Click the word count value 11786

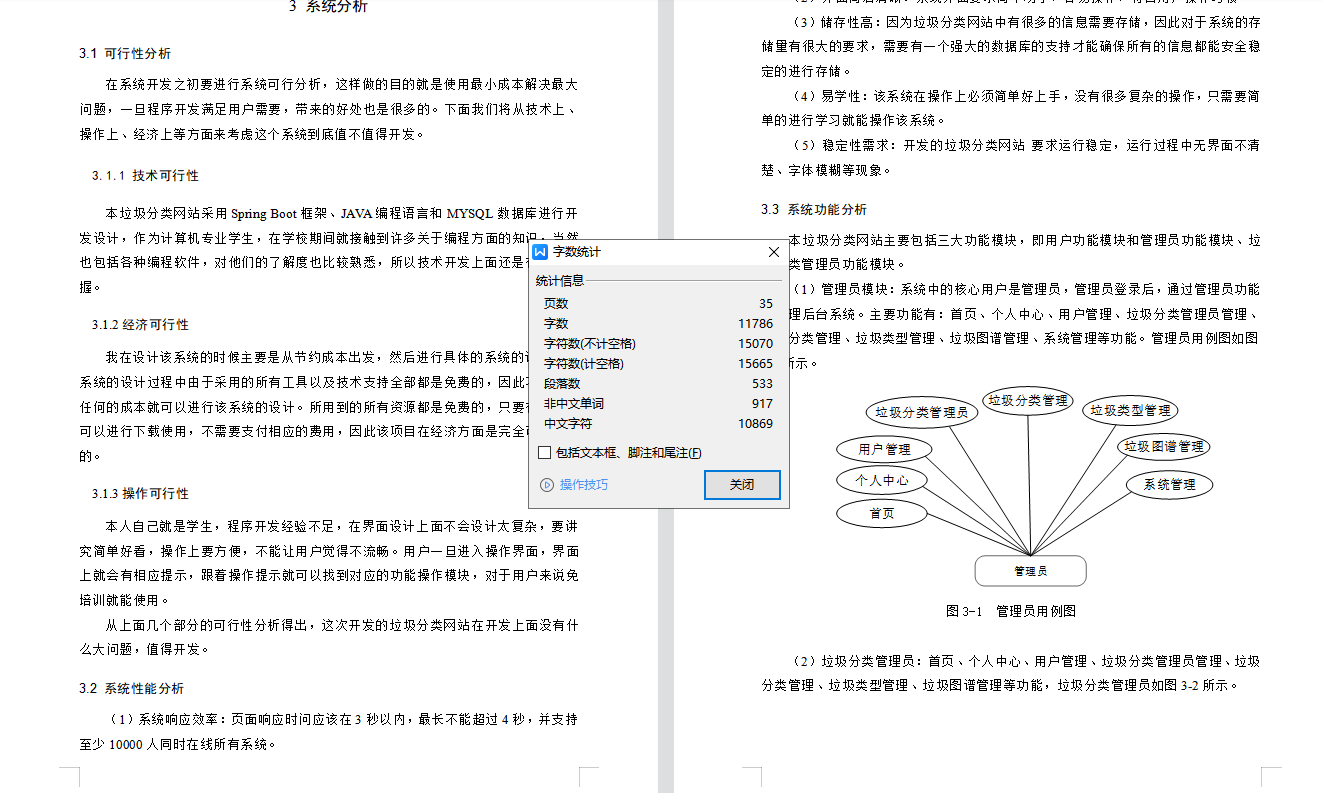[756, 323]
